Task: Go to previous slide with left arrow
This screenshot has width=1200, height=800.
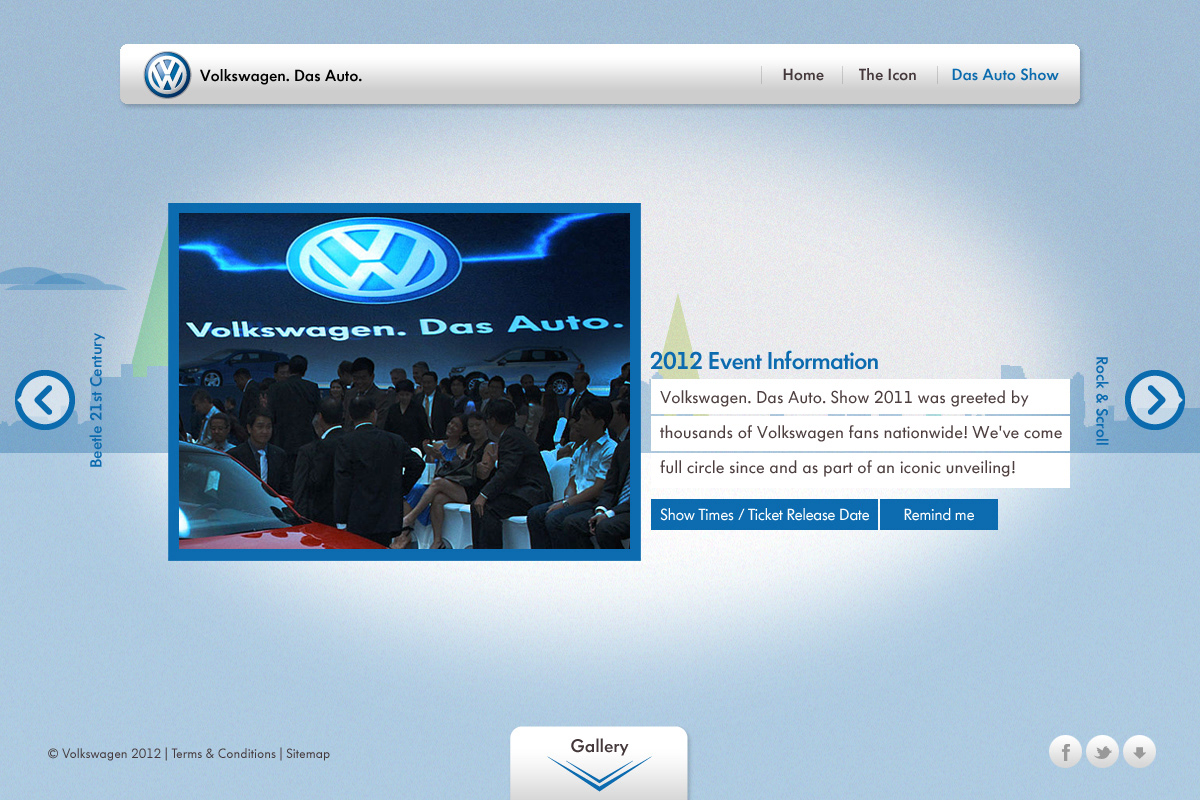Action: 45,400
